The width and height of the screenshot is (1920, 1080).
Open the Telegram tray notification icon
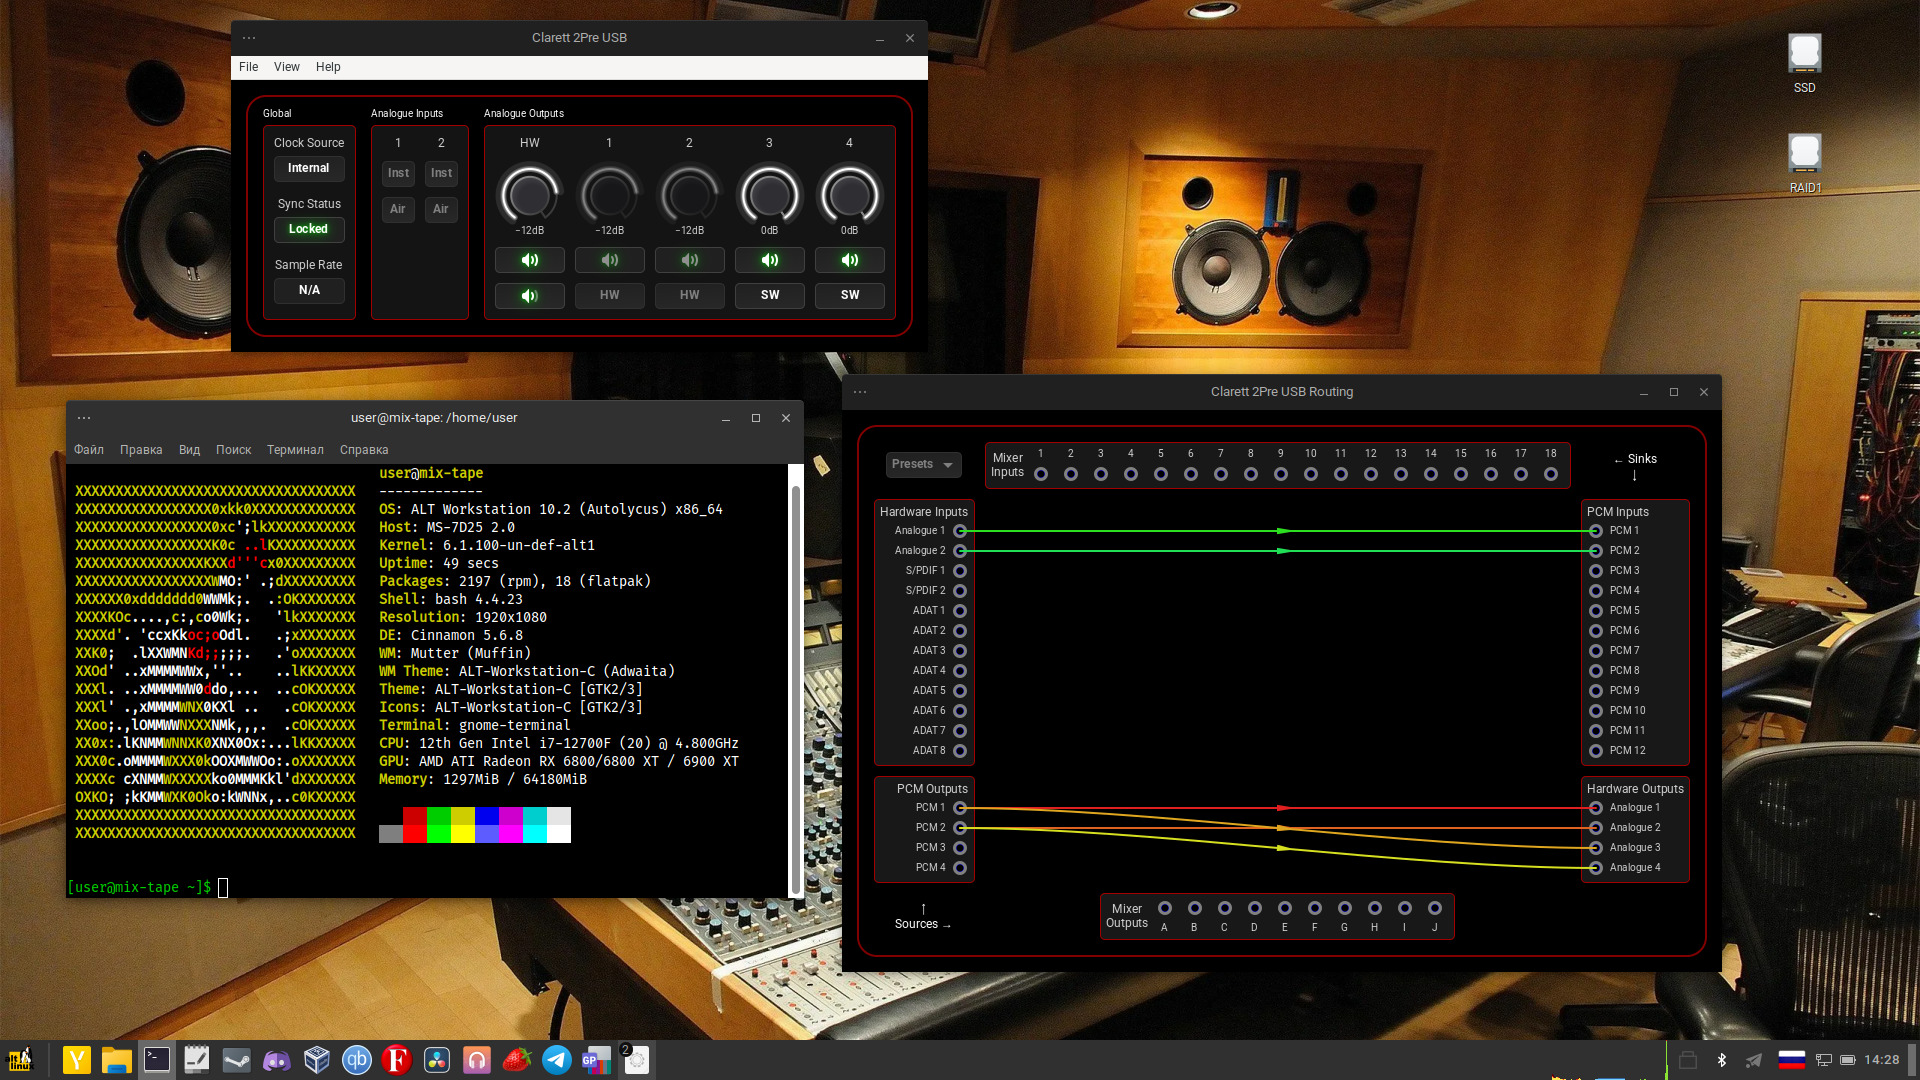pyautogui.click(x=1754, y=1060)
